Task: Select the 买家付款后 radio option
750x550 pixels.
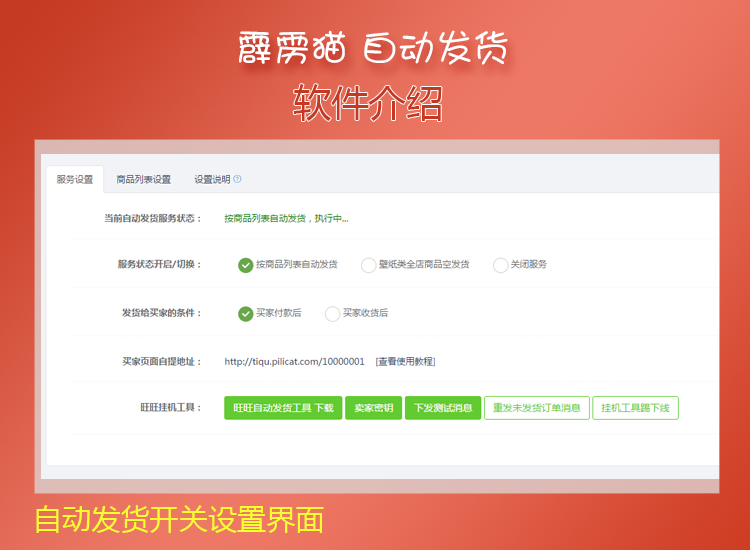Action: coord(245,314)
